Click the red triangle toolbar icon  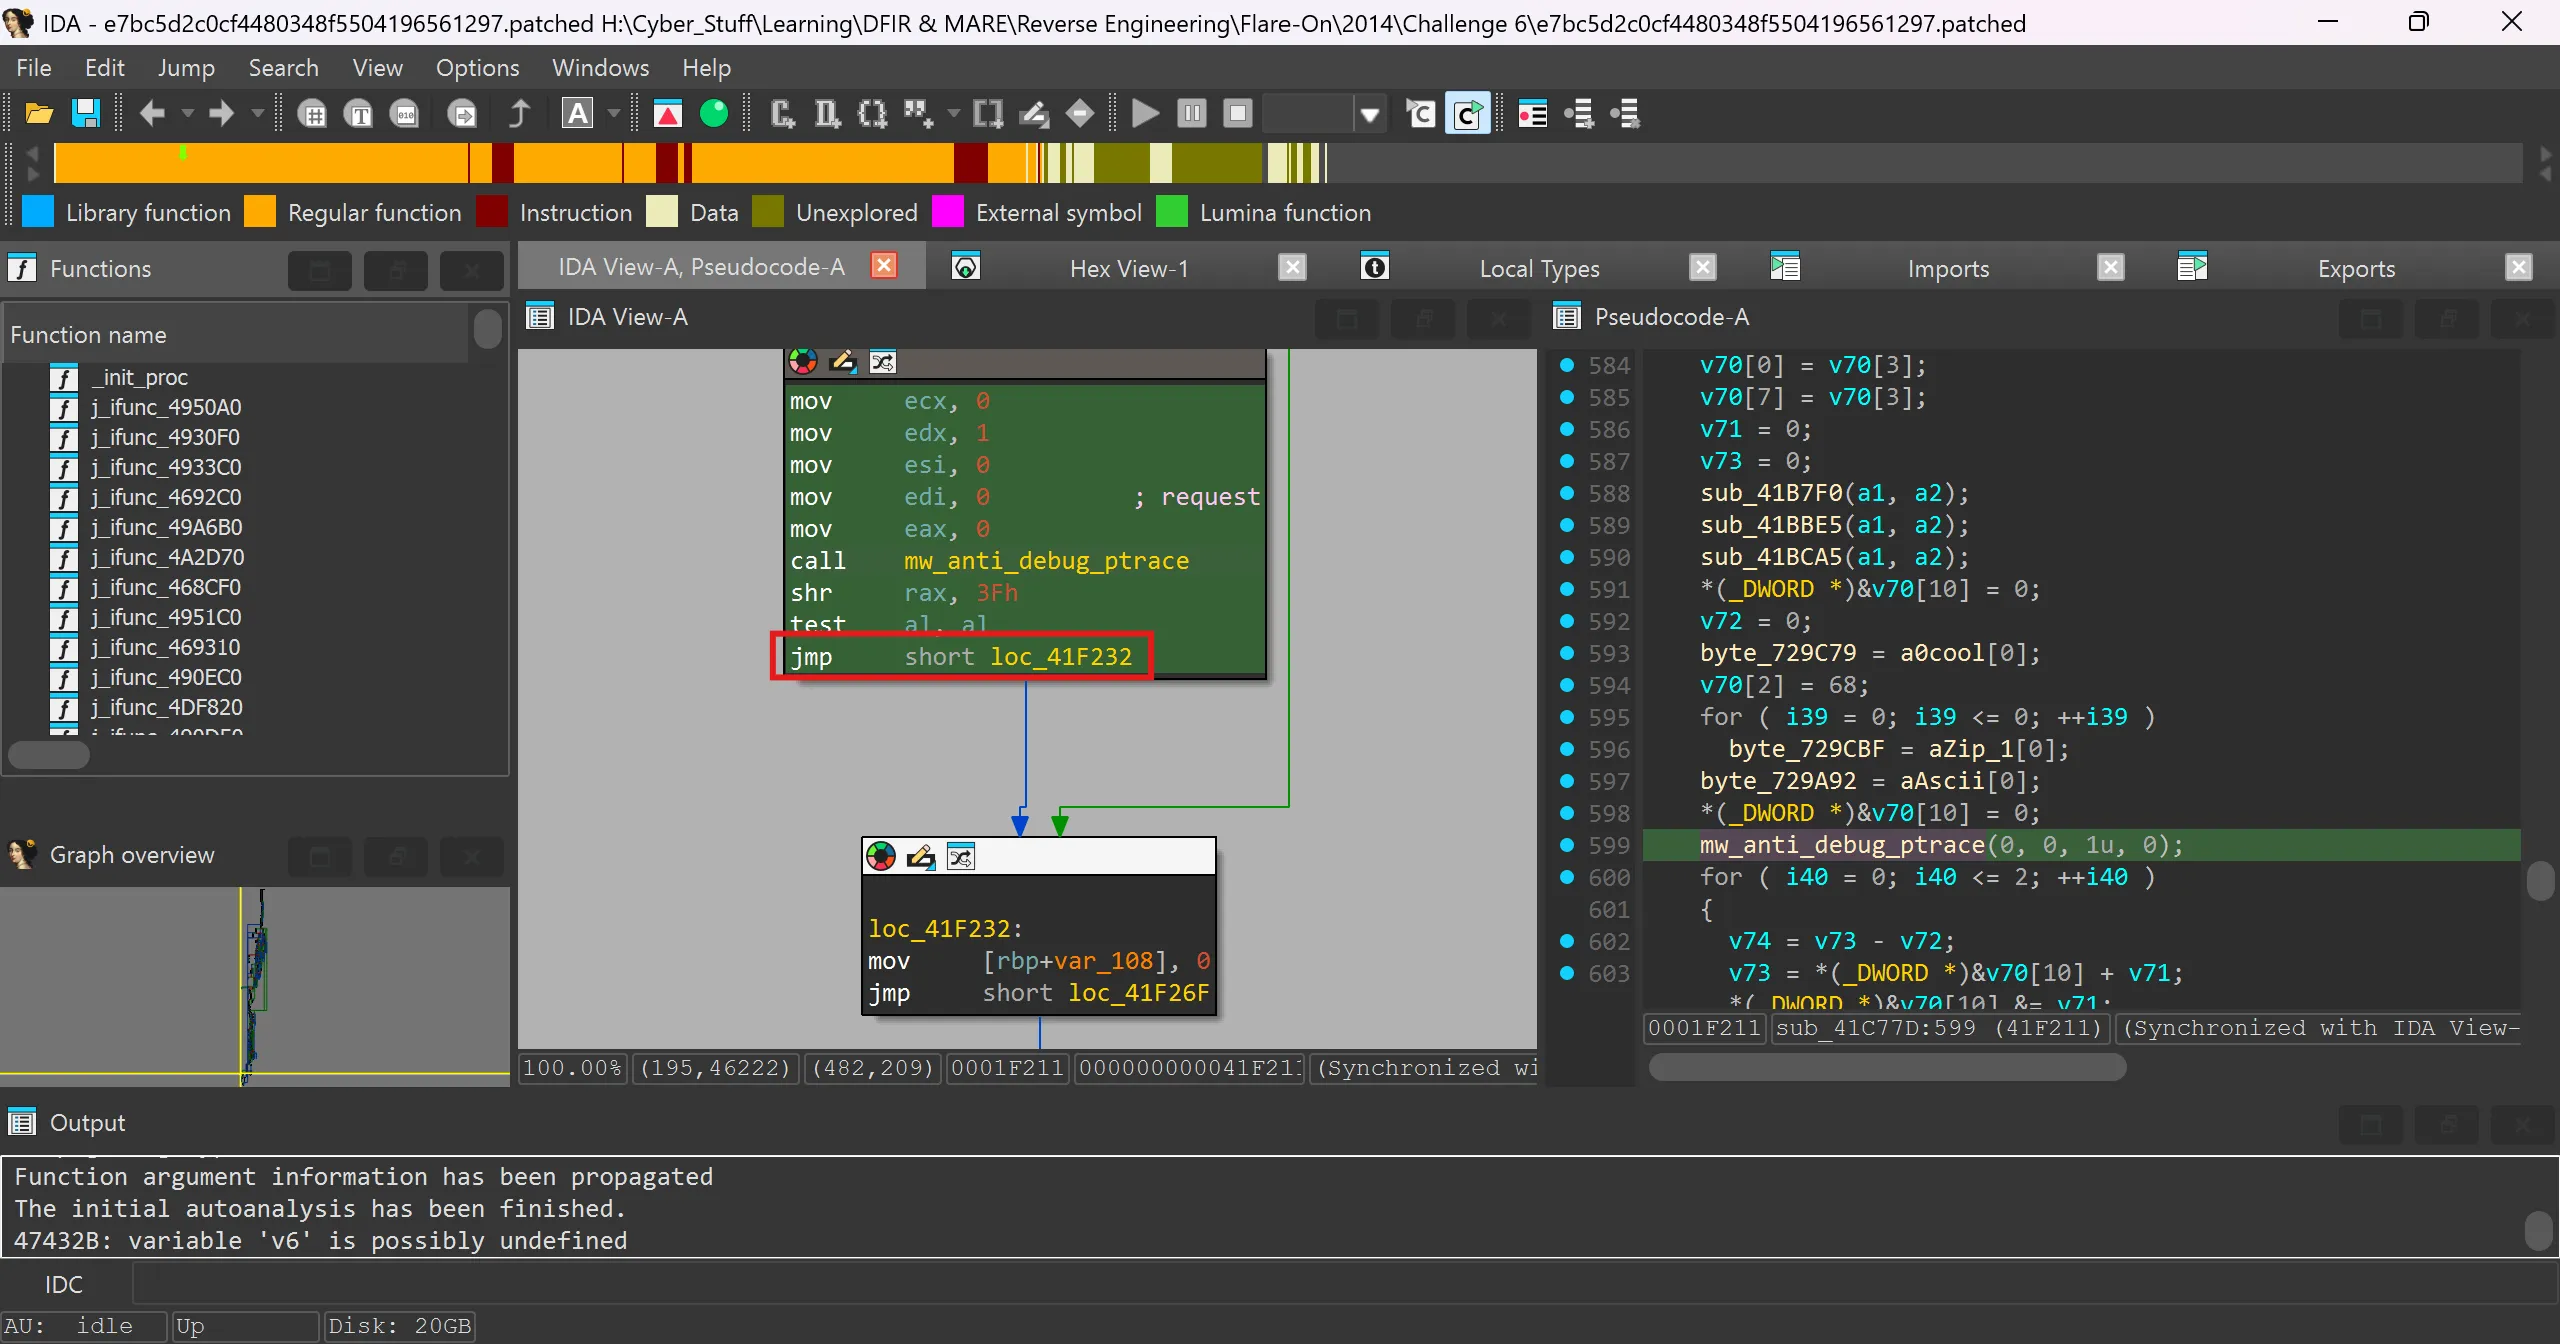pos(667,114)
